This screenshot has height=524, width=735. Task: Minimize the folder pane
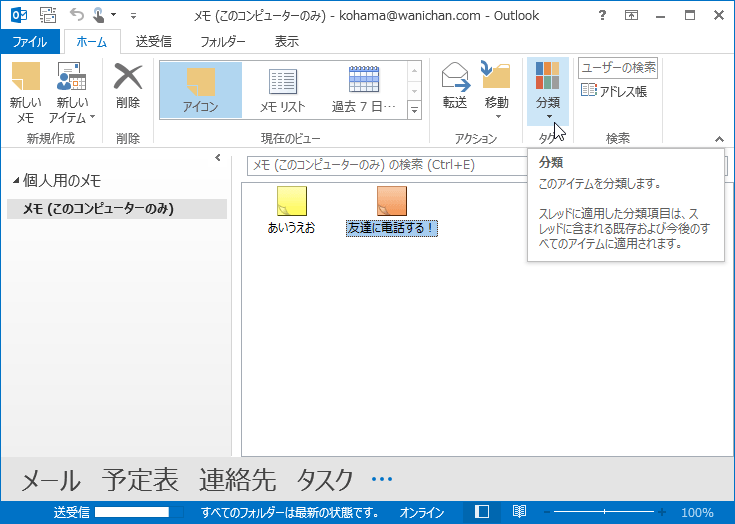coord(218,157)
